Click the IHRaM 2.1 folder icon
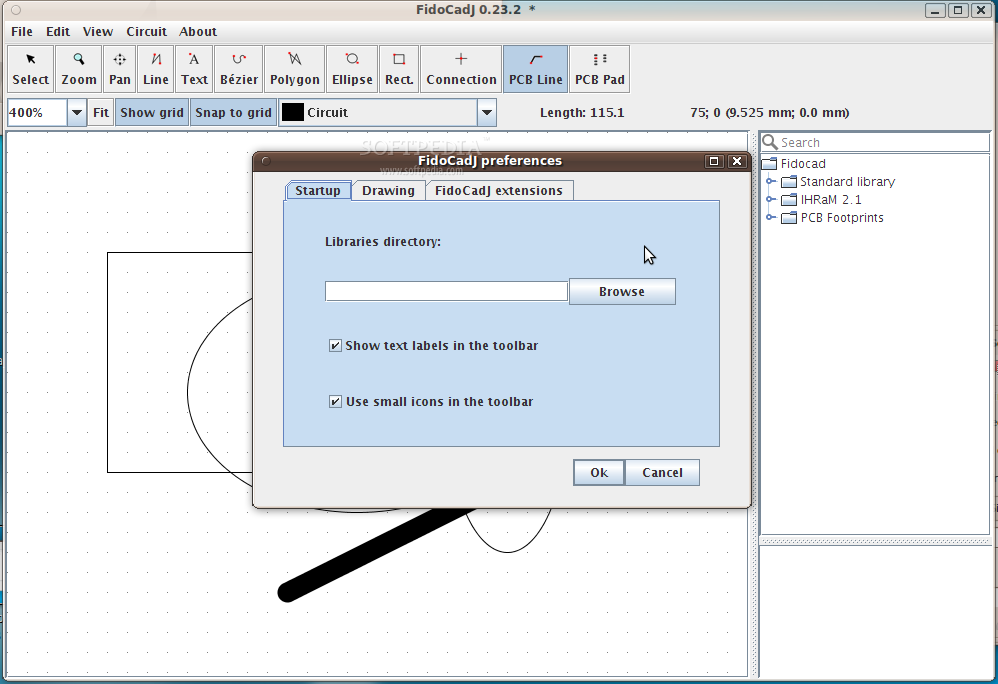The image size is (998, 684). 789,200
